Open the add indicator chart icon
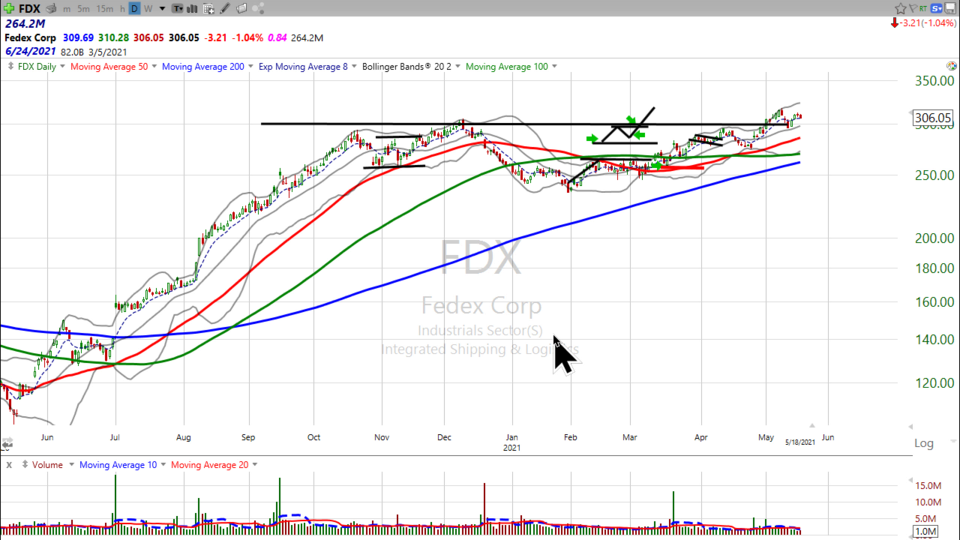The height and width of the screenshot is (540, 960). [x=208, y=9]
